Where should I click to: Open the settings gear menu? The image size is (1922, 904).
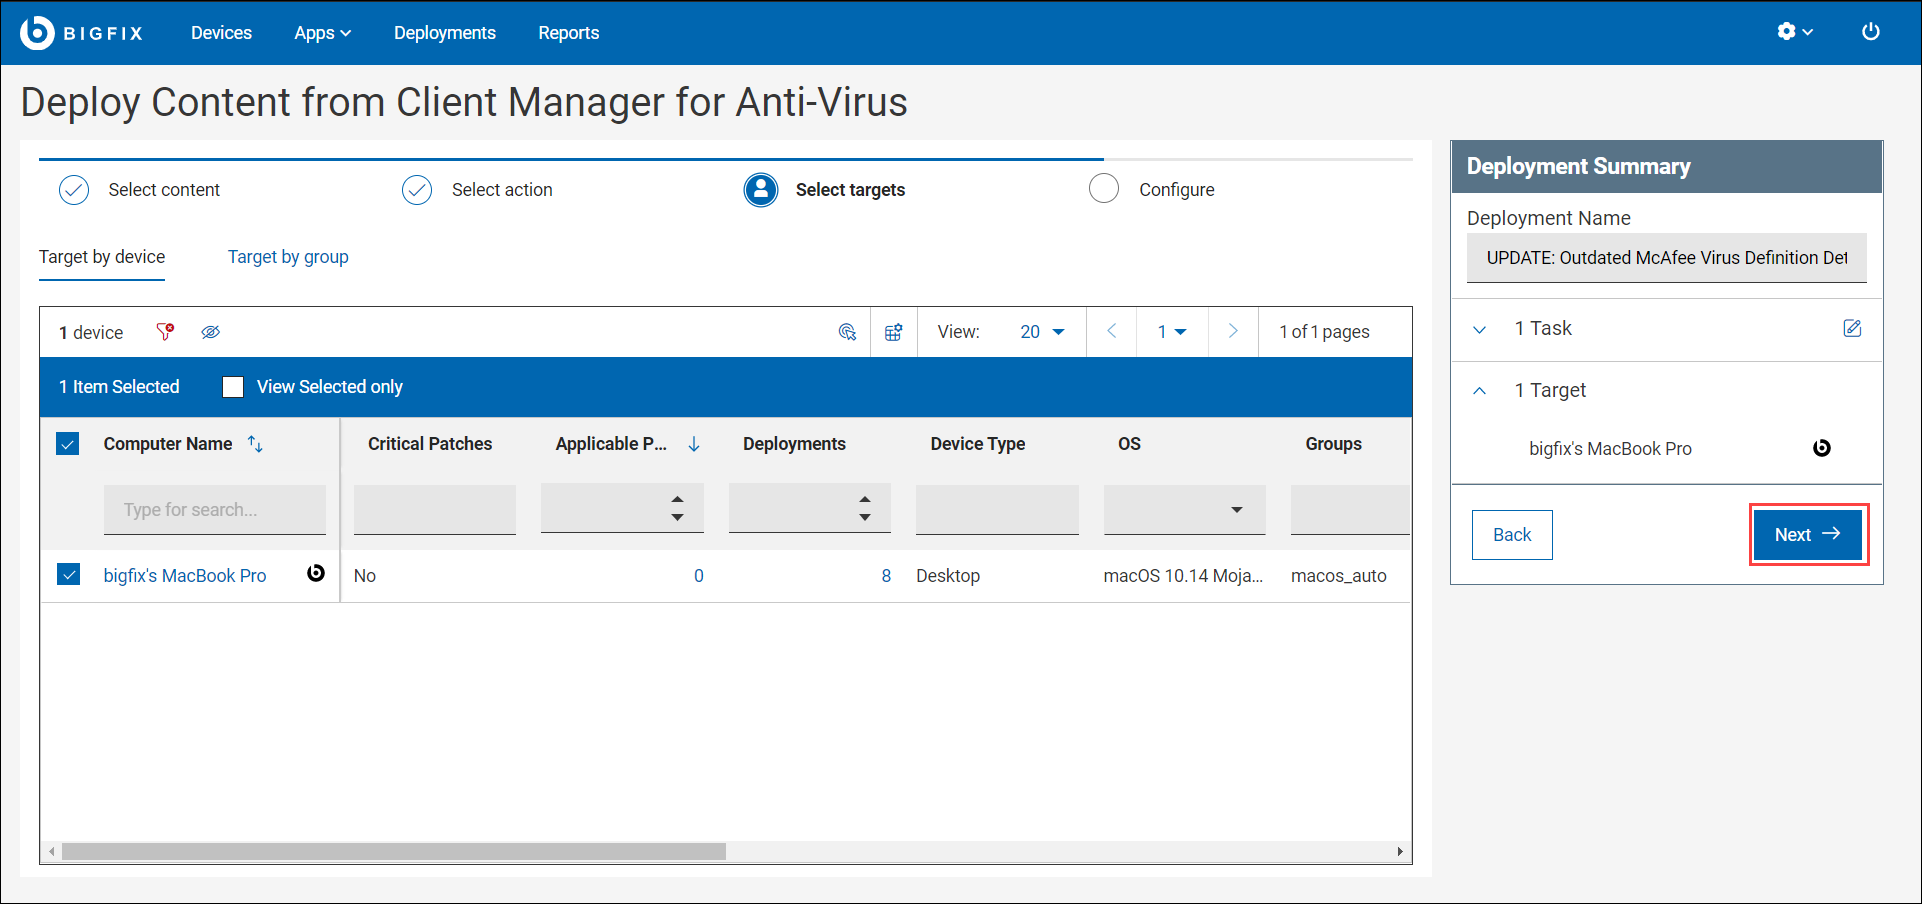pyautogui.click(x=1794, y=32)
